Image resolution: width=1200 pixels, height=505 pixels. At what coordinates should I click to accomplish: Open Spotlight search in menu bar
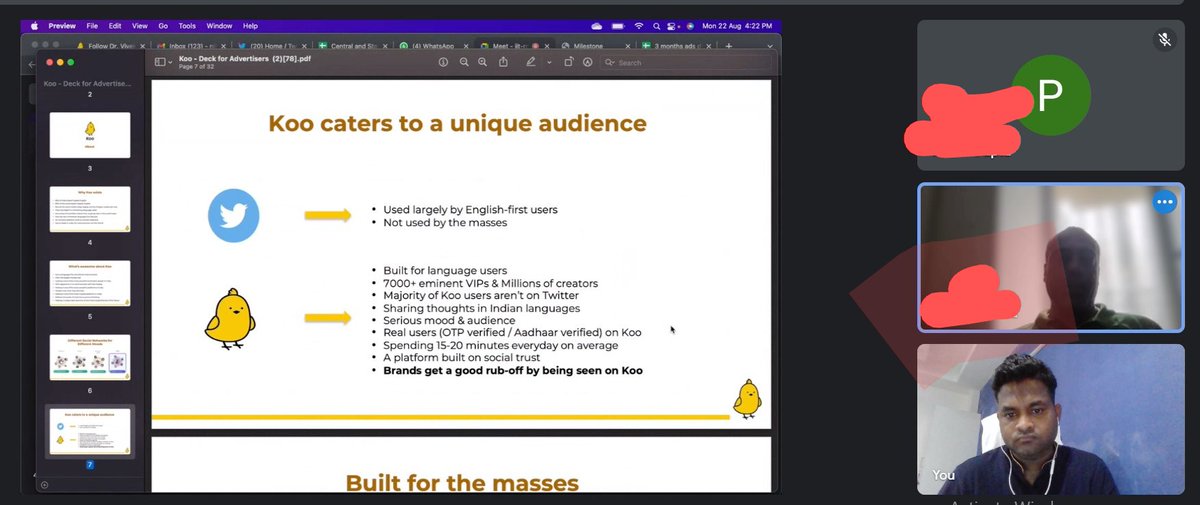656,26
